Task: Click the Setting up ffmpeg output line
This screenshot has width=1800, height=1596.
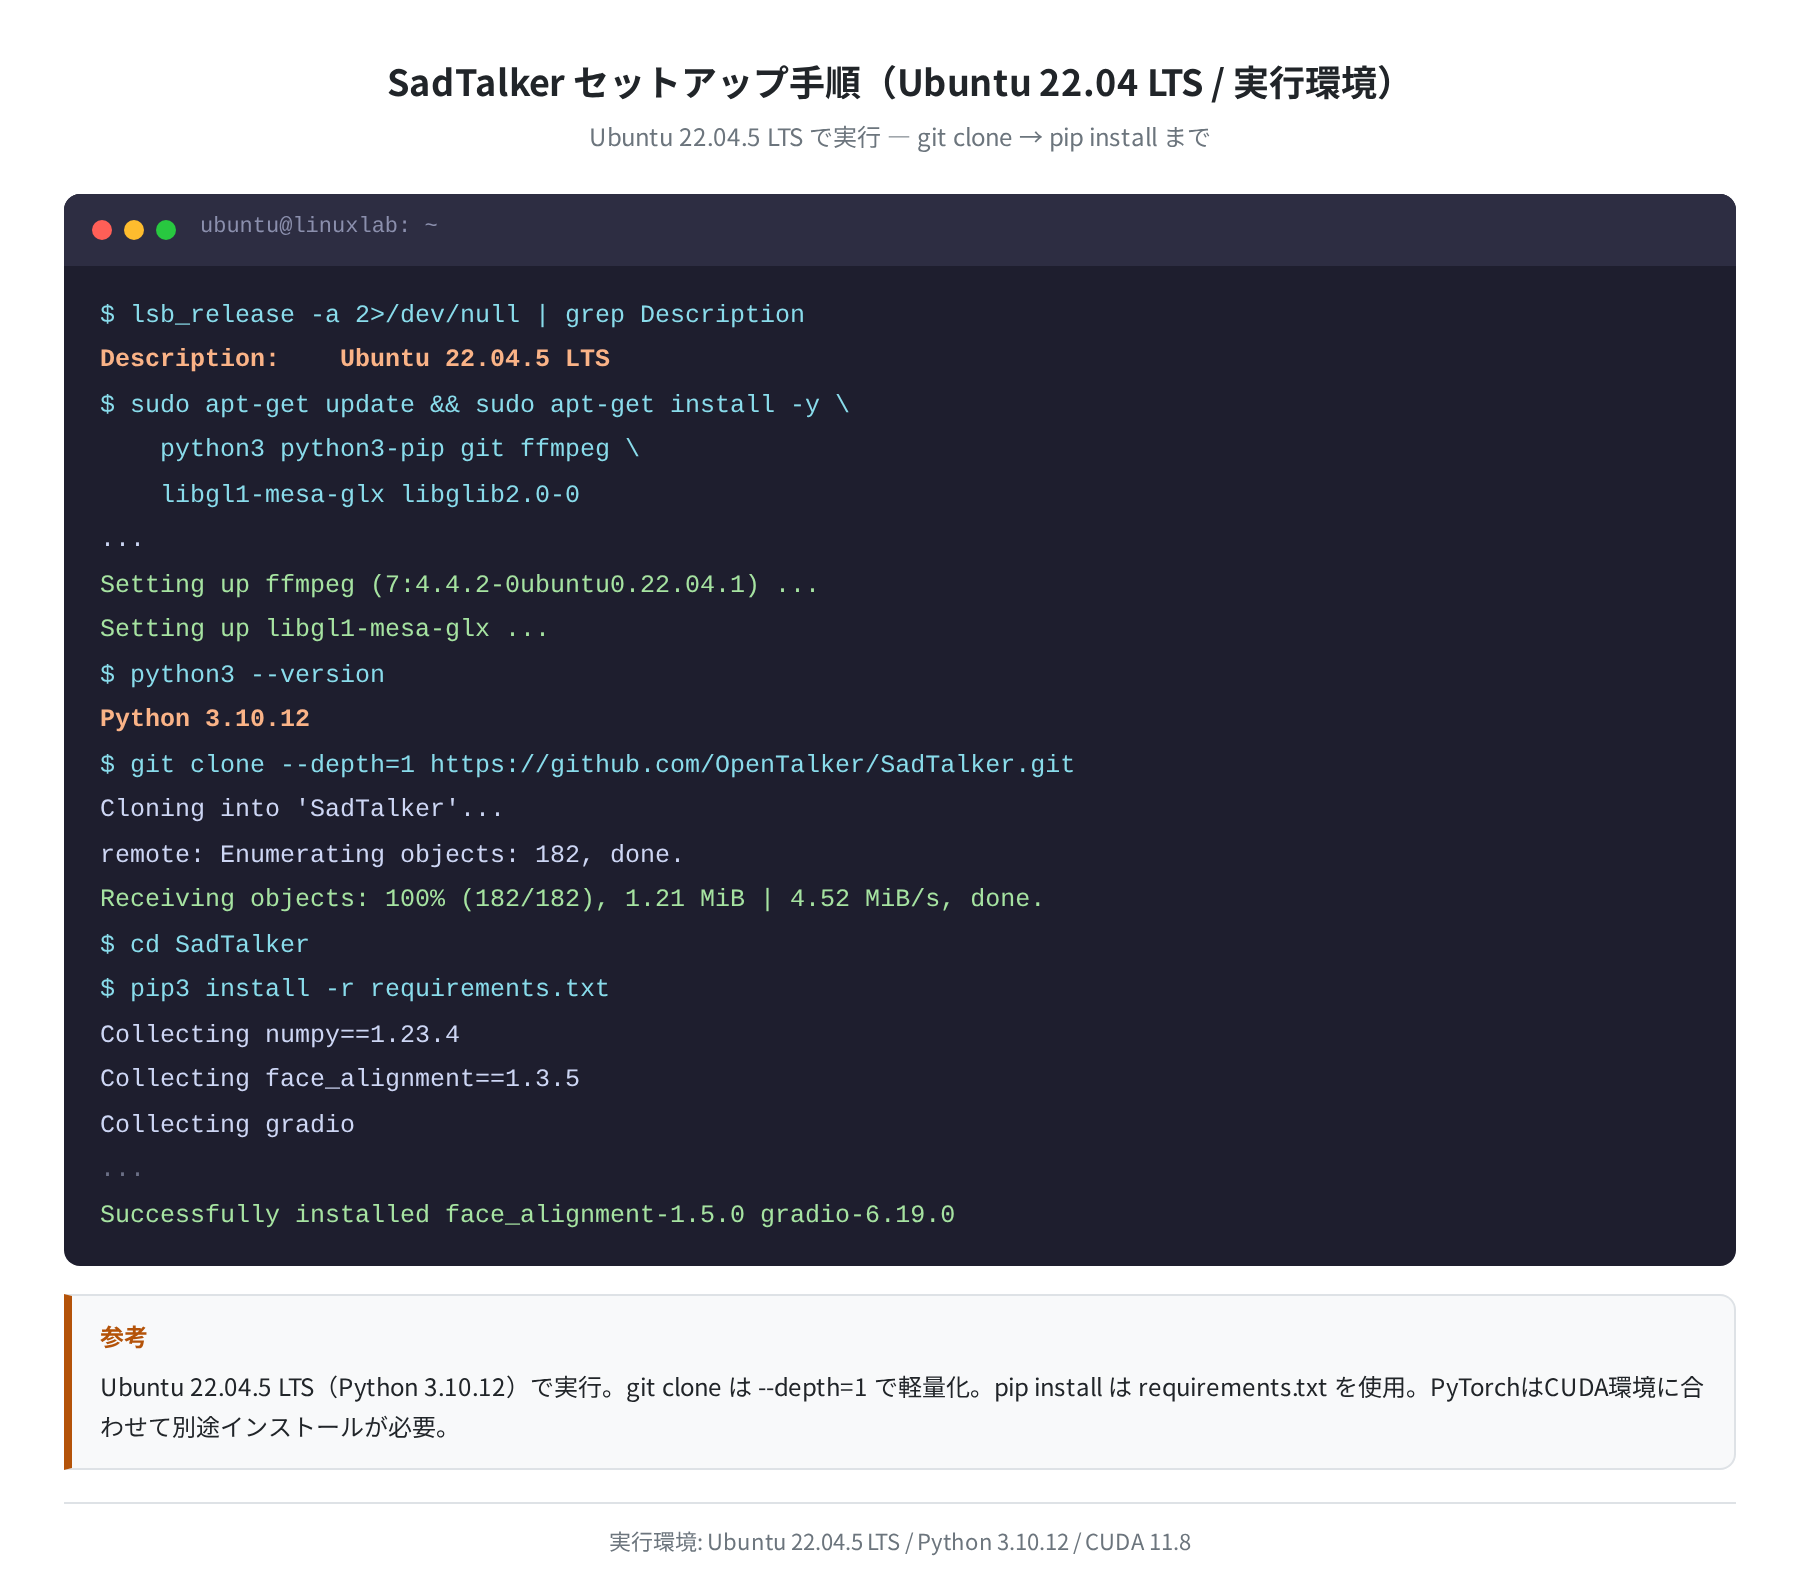Action: 459,584
